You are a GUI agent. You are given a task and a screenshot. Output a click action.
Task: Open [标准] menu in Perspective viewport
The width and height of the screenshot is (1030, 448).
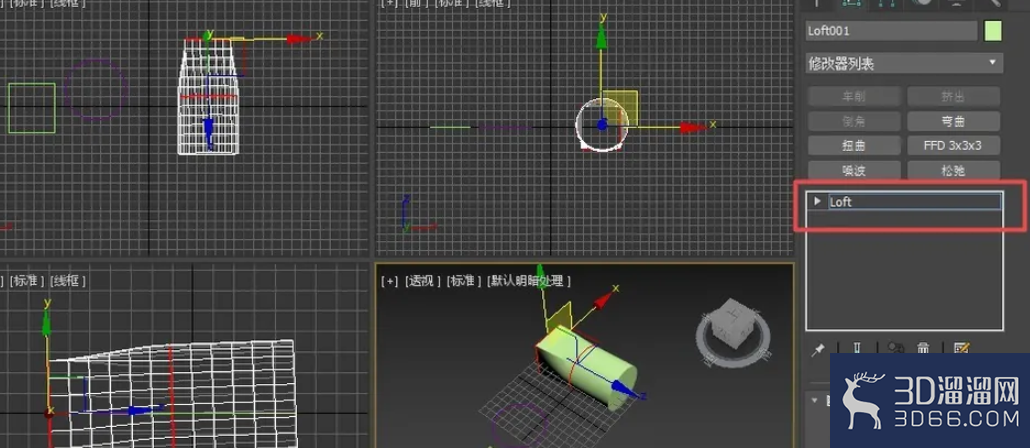pyautogui.click(x=464, y=280)
